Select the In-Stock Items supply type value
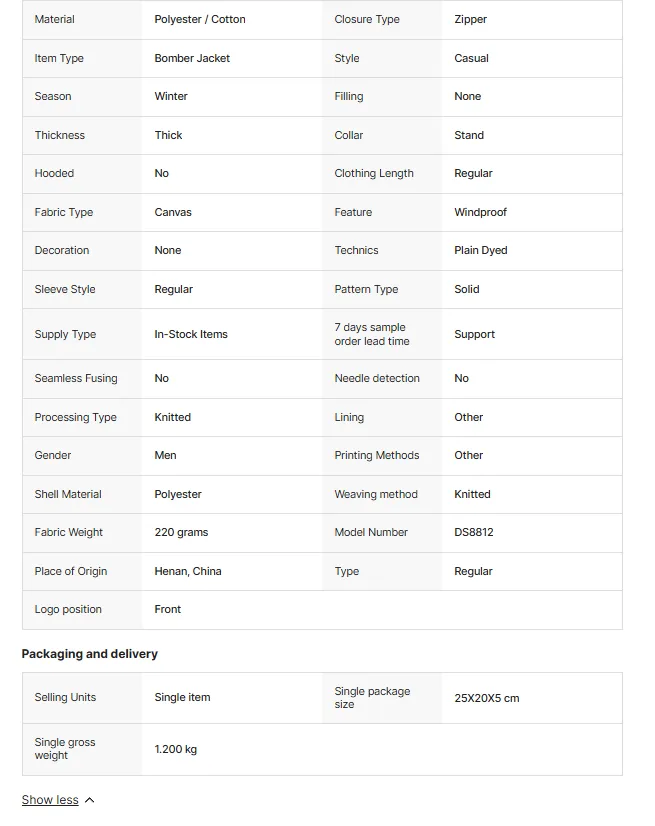 [191, 335]
